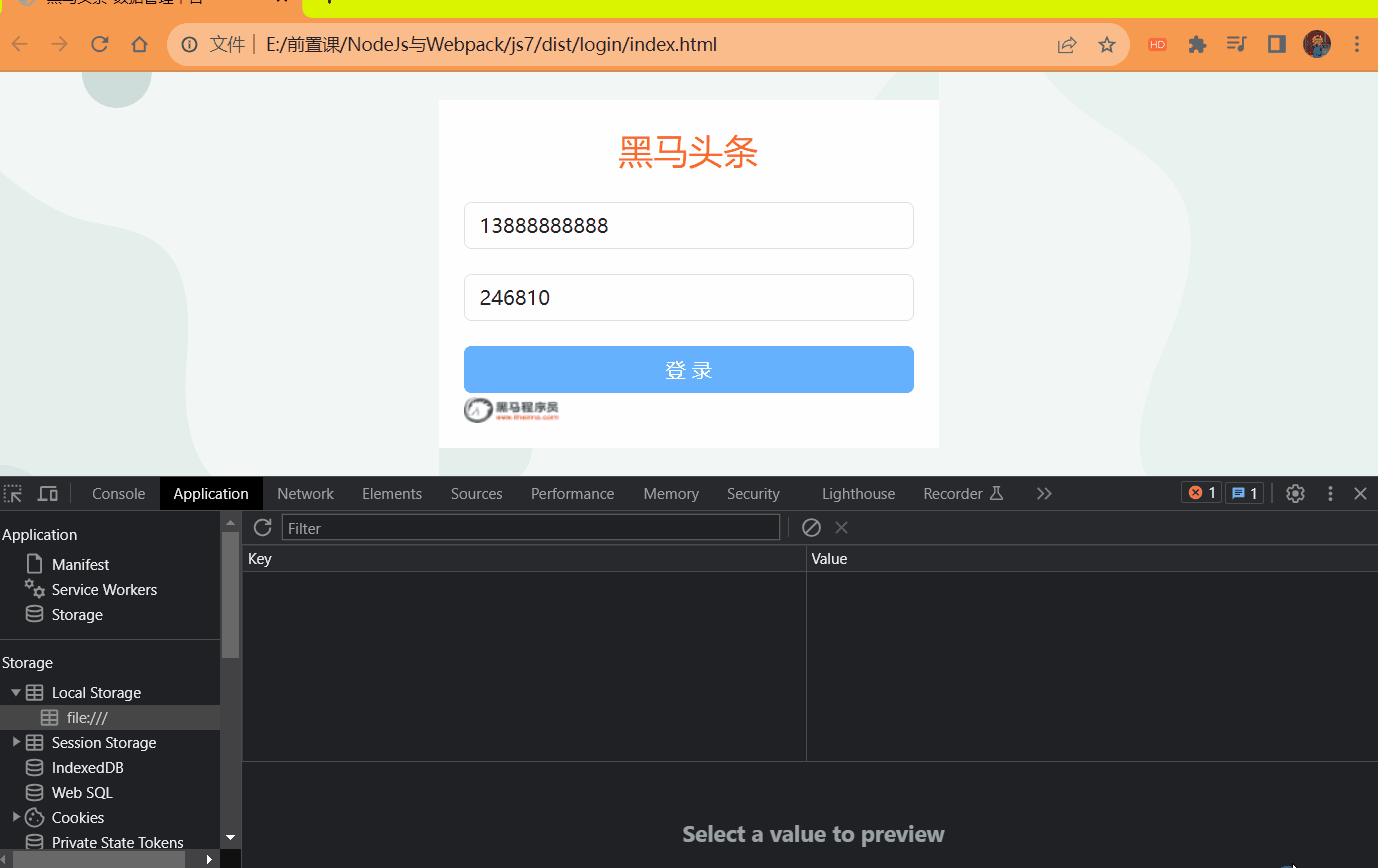Close the DevTools panel

[1360, 493]
